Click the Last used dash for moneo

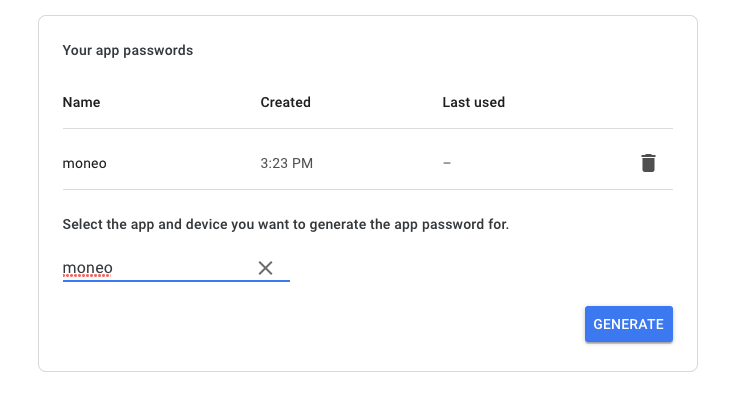coord(447,163)
